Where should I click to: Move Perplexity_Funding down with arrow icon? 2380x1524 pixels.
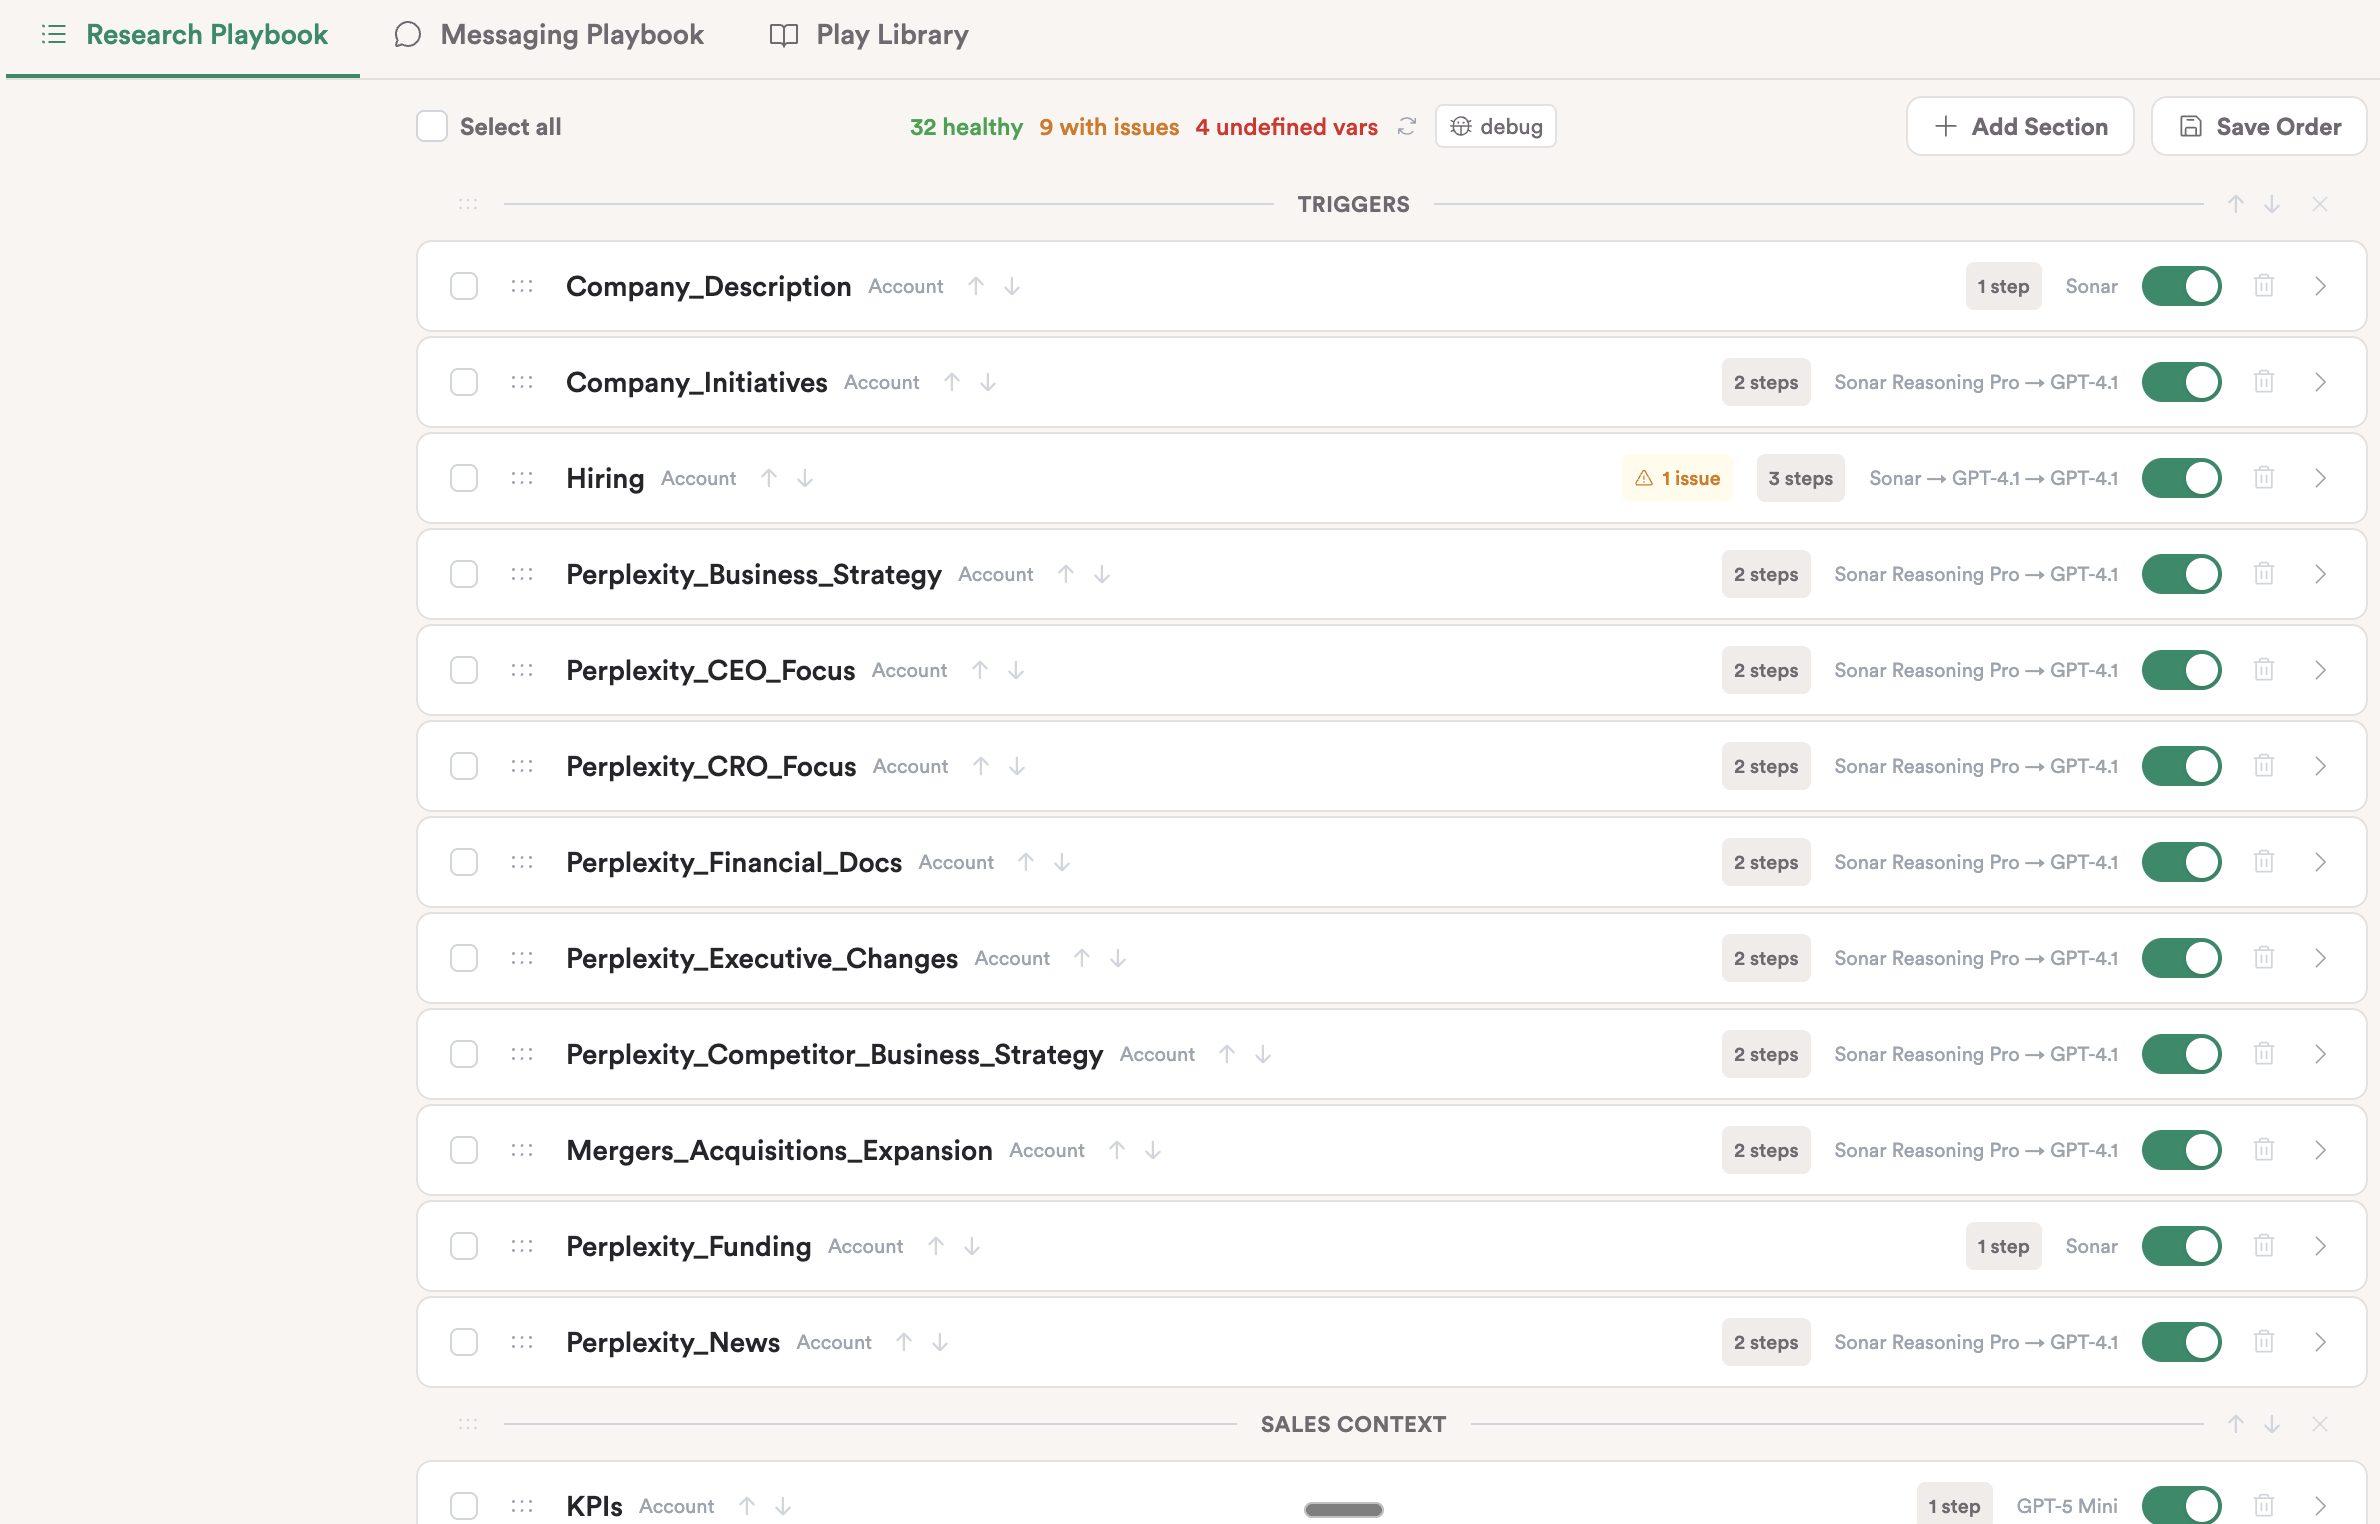tap(972, 1246)
